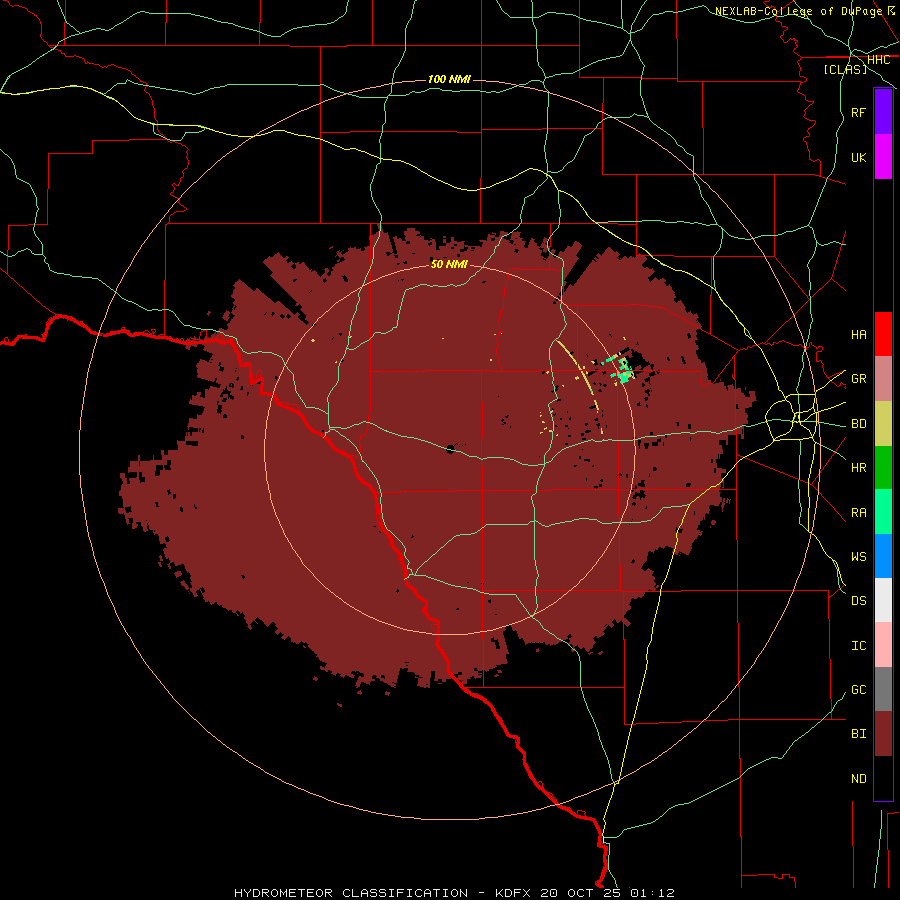Click the RF legend label
This screenshot has width=900, height=900.
pyautogui.click(x=858, y=112)
